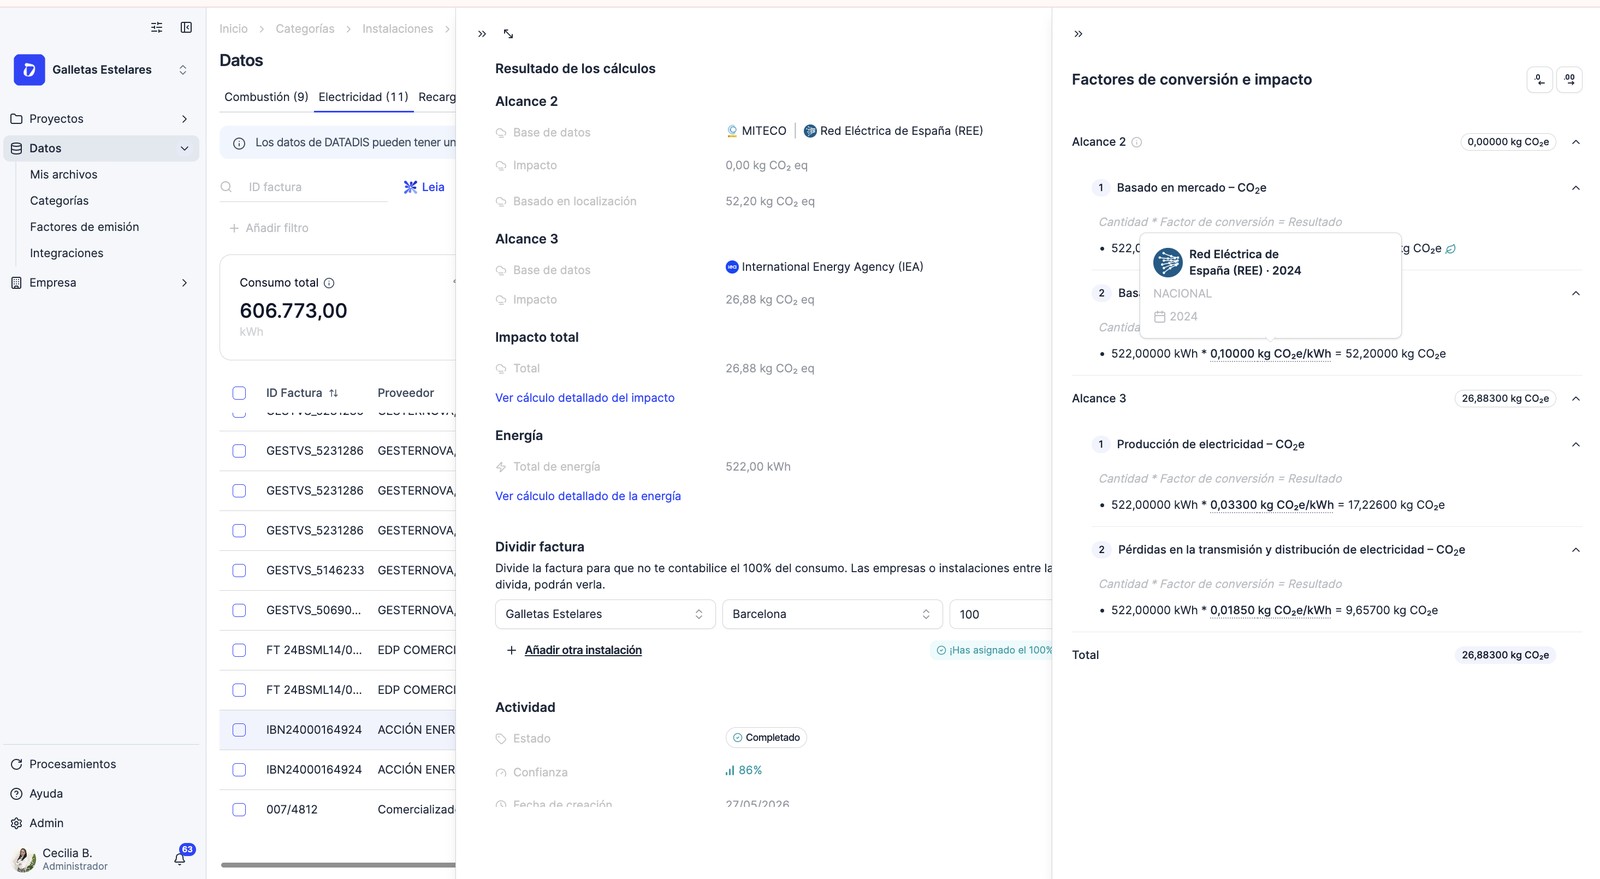Open the Galletas Estelares company dropdown under Dividir factura
The image size is (1600, 879).
tap(605, 614)
